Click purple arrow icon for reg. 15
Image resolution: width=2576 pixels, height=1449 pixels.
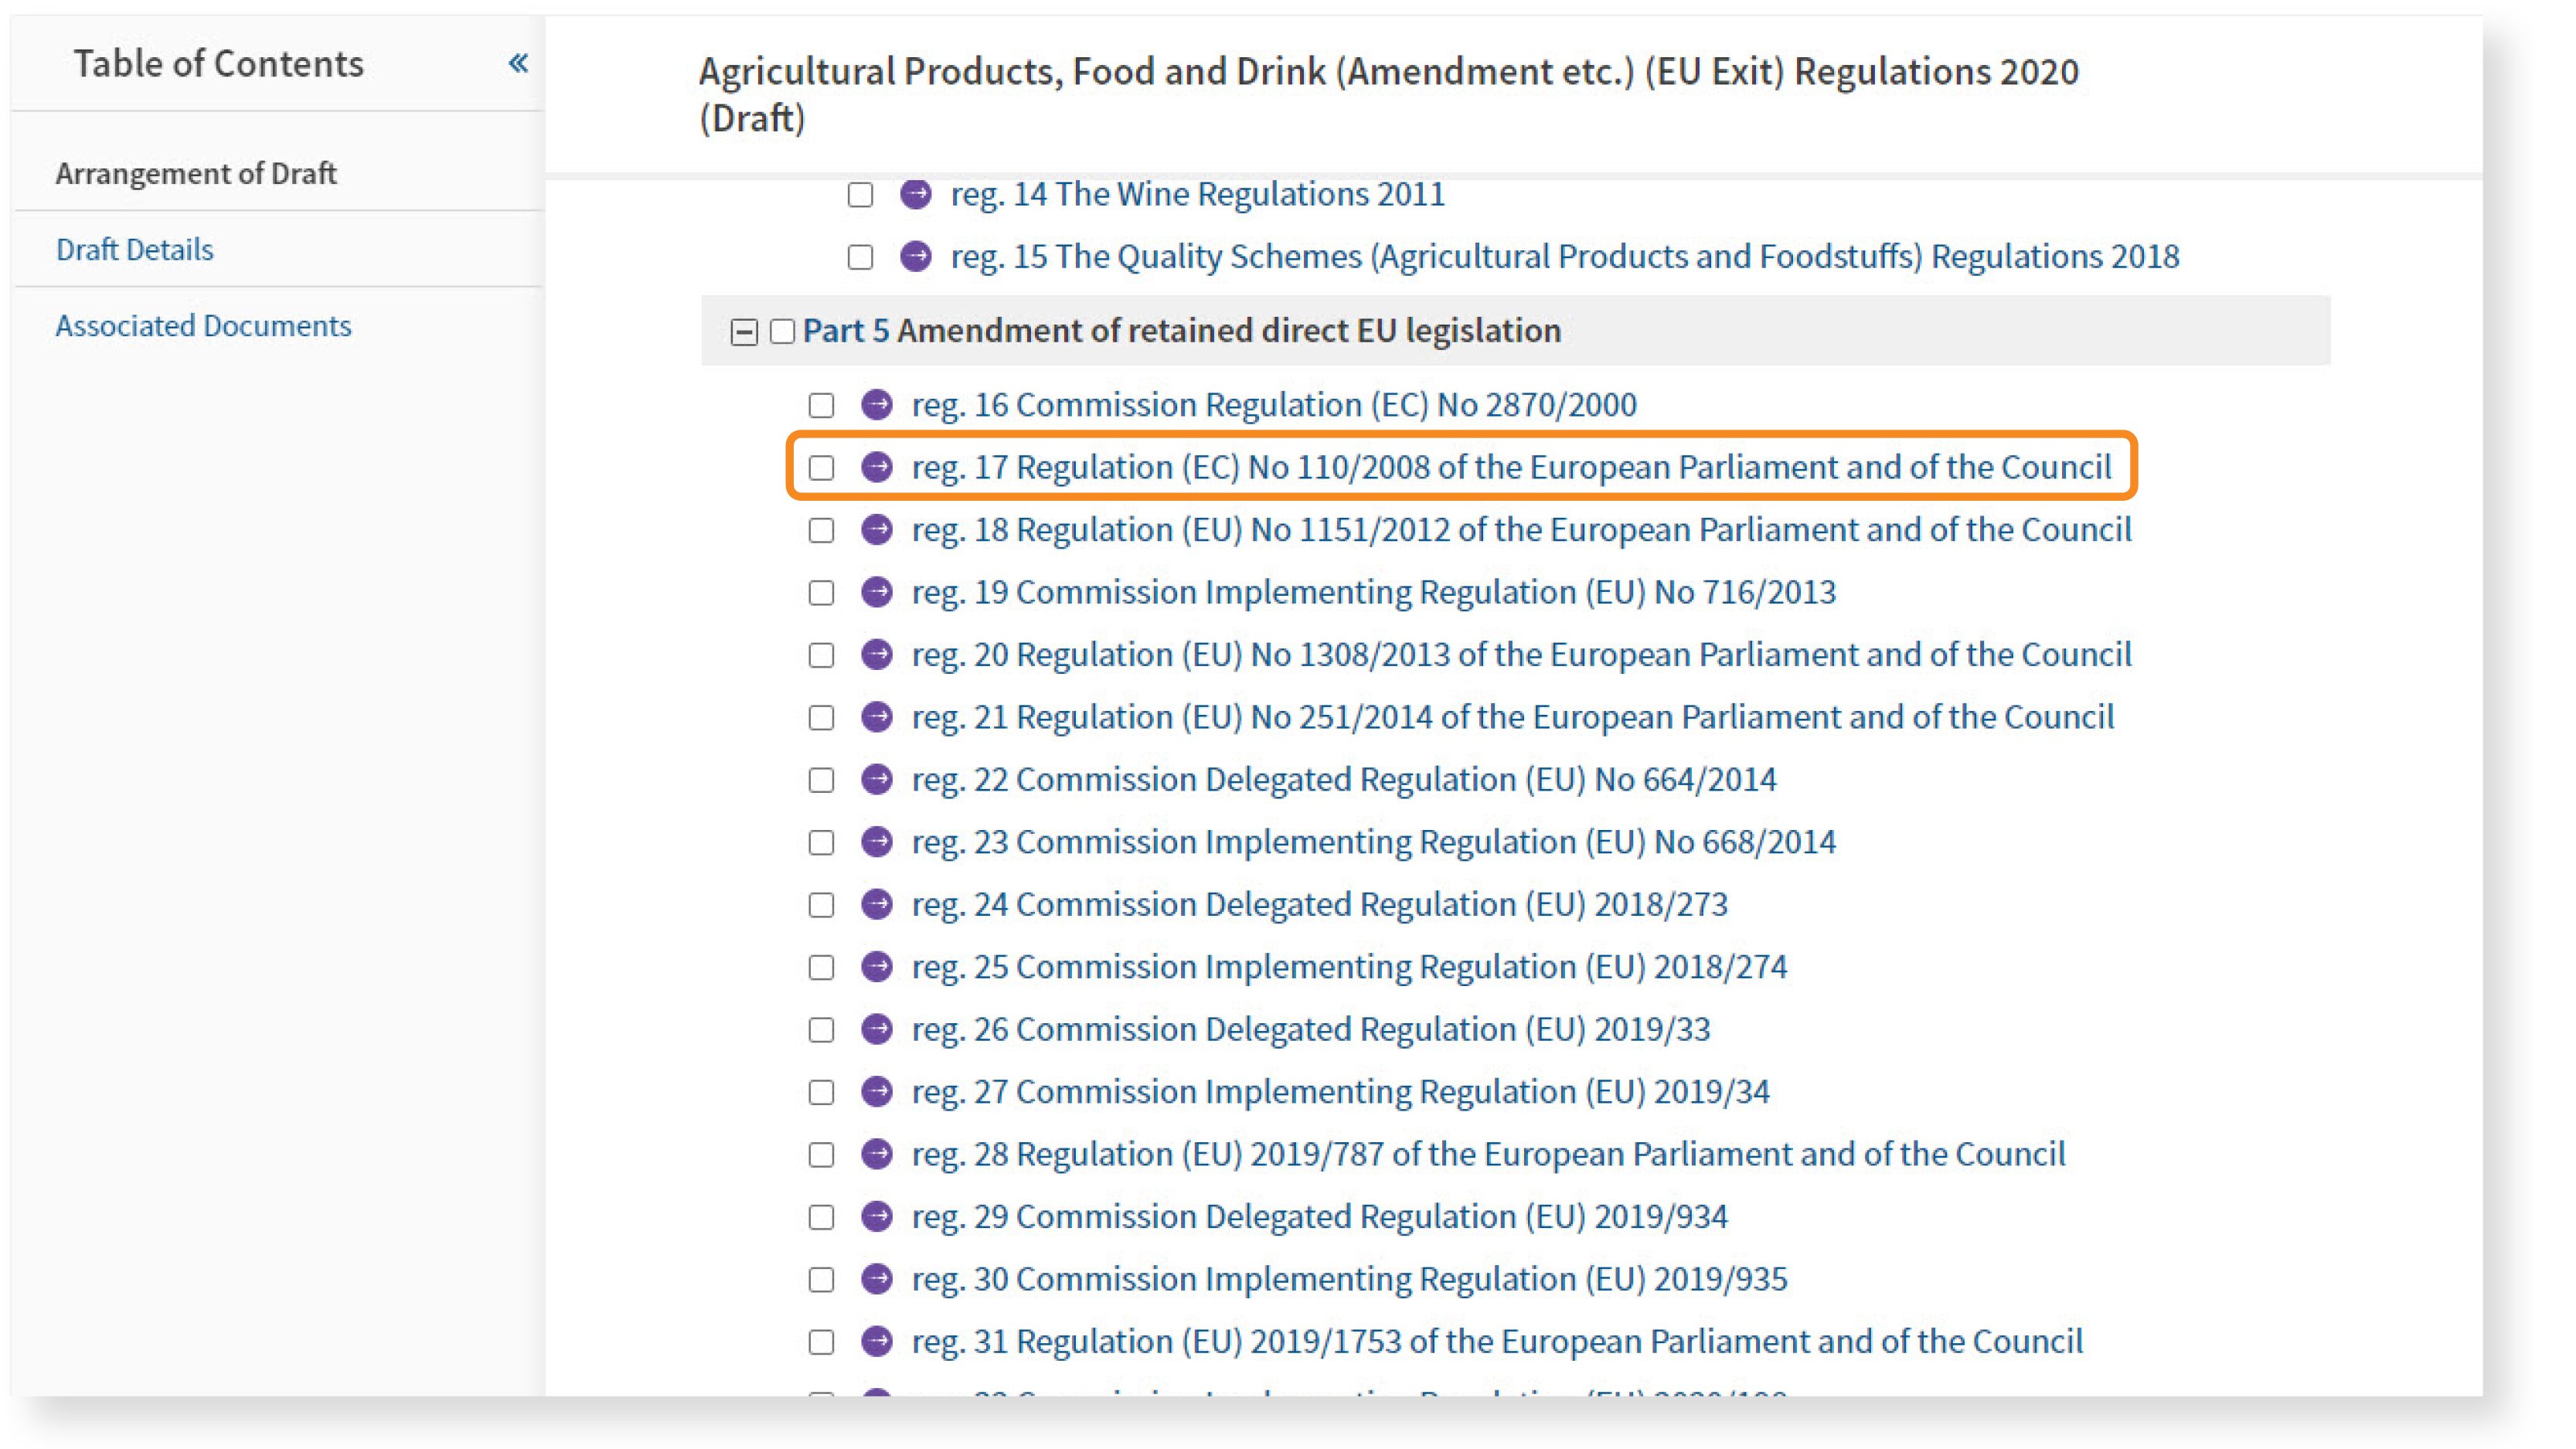(915, 257)
